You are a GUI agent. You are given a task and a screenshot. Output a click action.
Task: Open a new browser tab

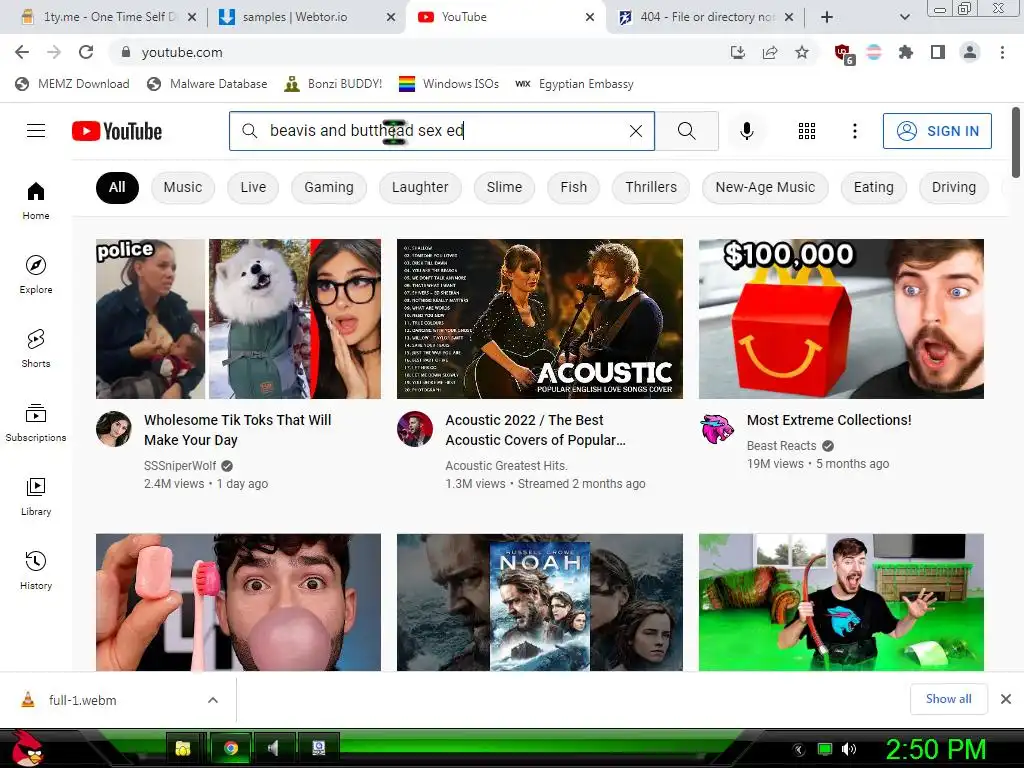pos(827,17)
